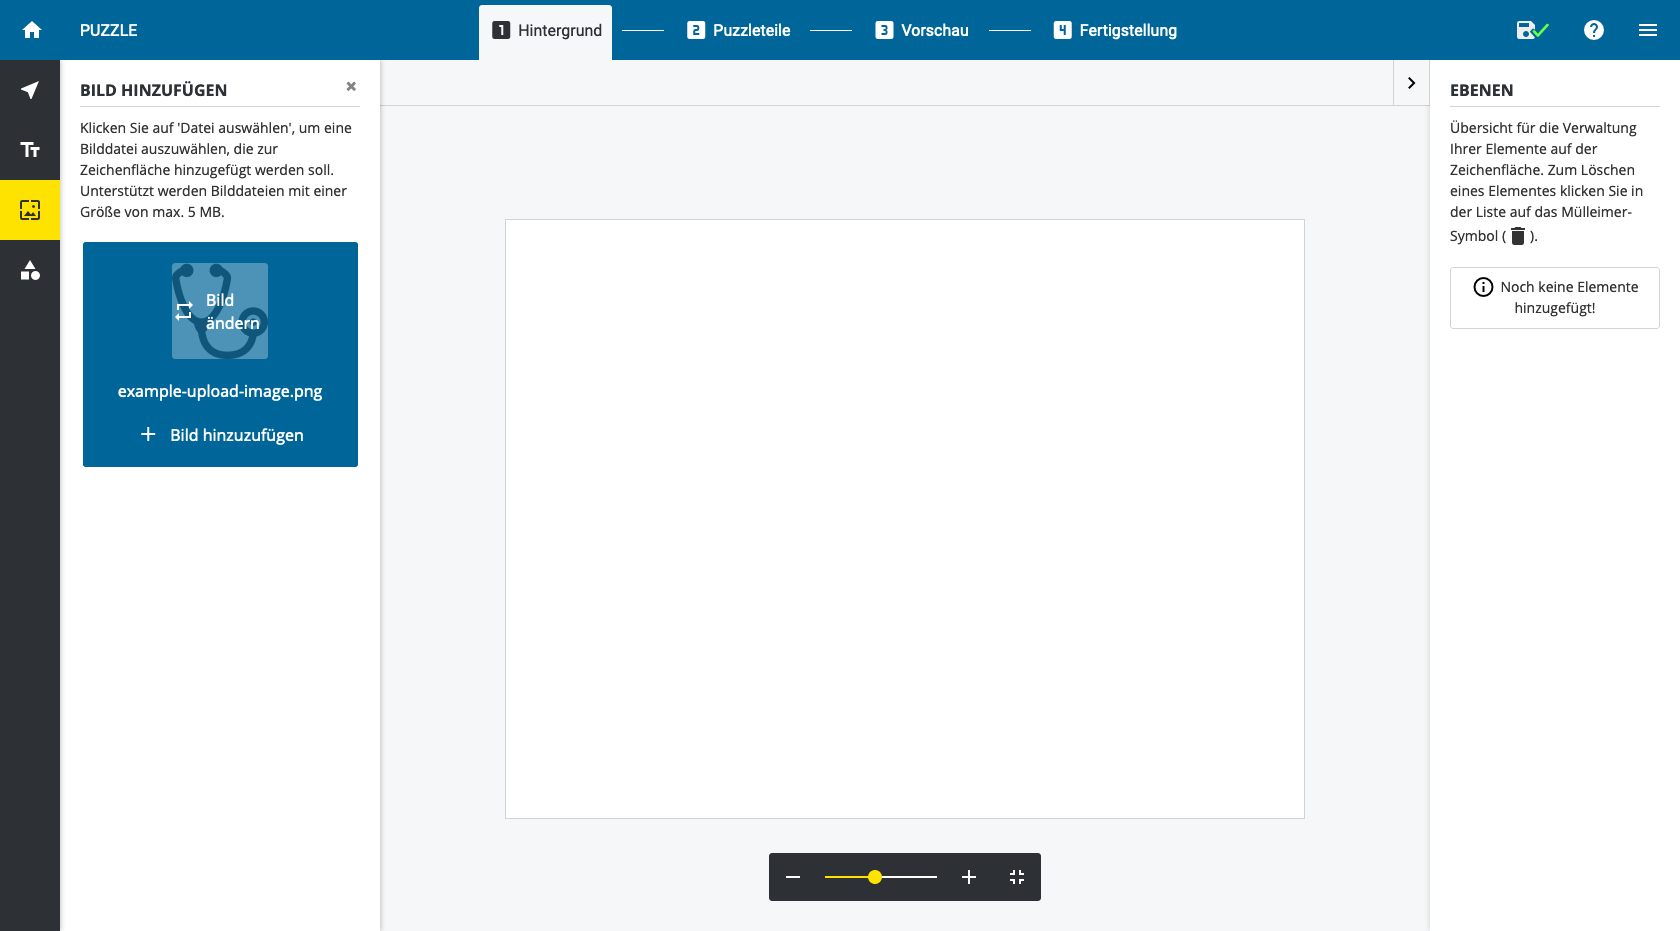Open the text tool in sidebar

point(30,150)
